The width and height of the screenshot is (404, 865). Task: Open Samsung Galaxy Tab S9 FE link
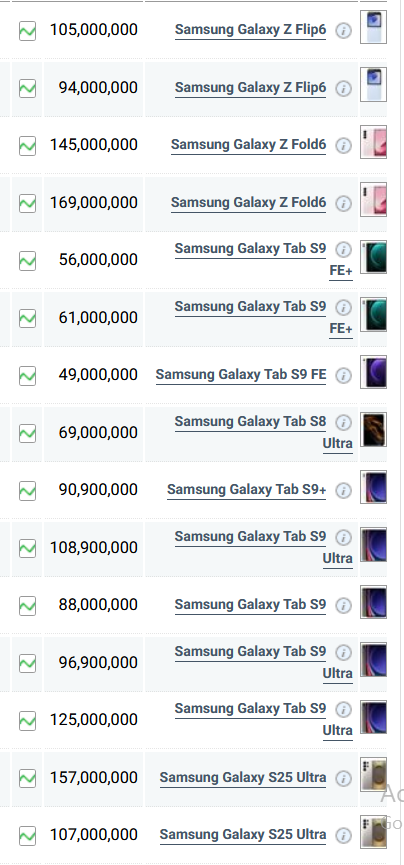tap(241, 375)
